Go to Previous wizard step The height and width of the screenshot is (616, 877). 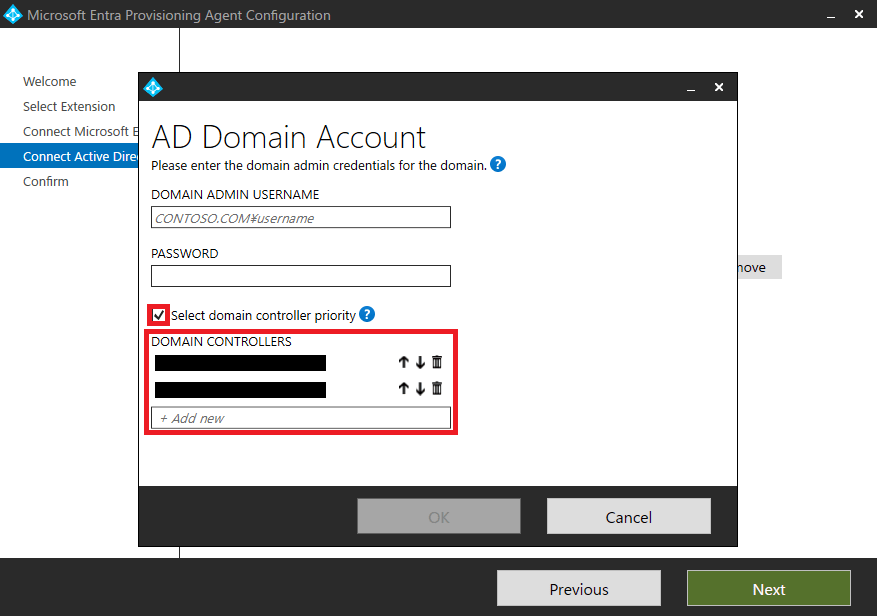[x=579, y=589]
